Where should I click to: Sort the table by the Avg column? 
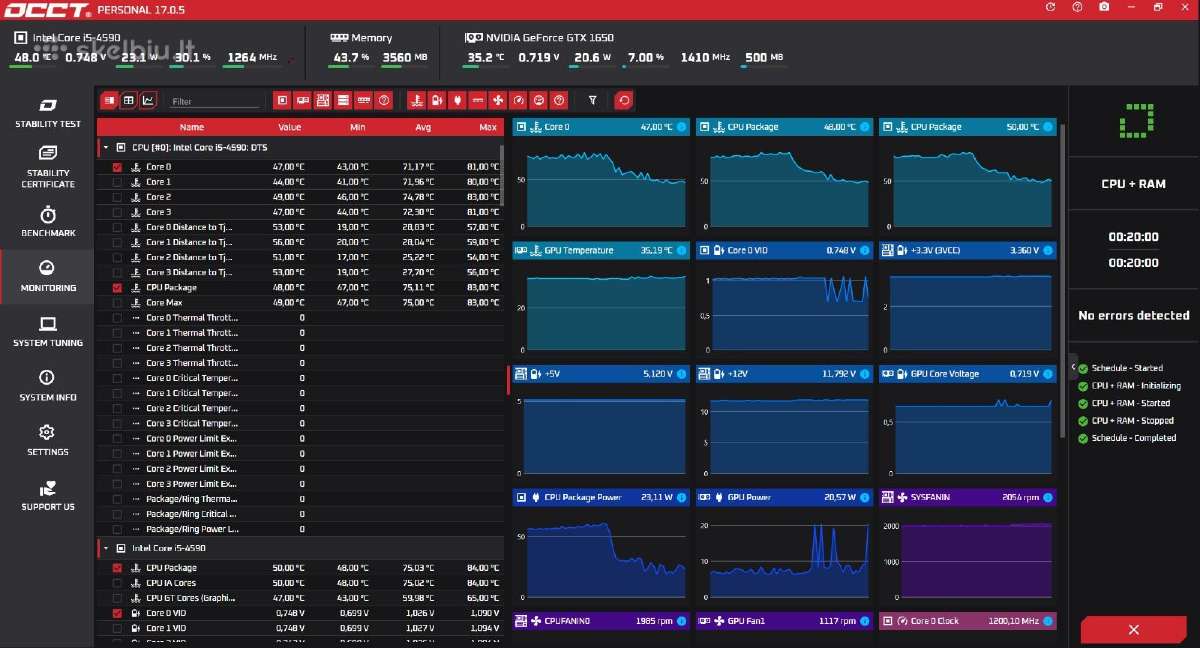click(423, 127)
